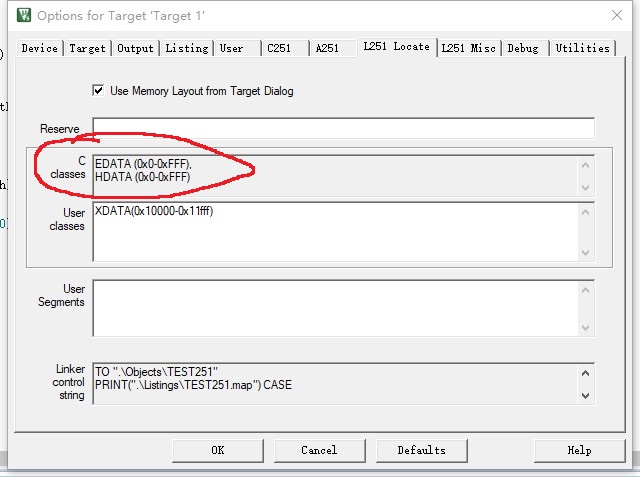Click into the User classes text box
The height and width of the screenshot is (477, 640).
335,232
